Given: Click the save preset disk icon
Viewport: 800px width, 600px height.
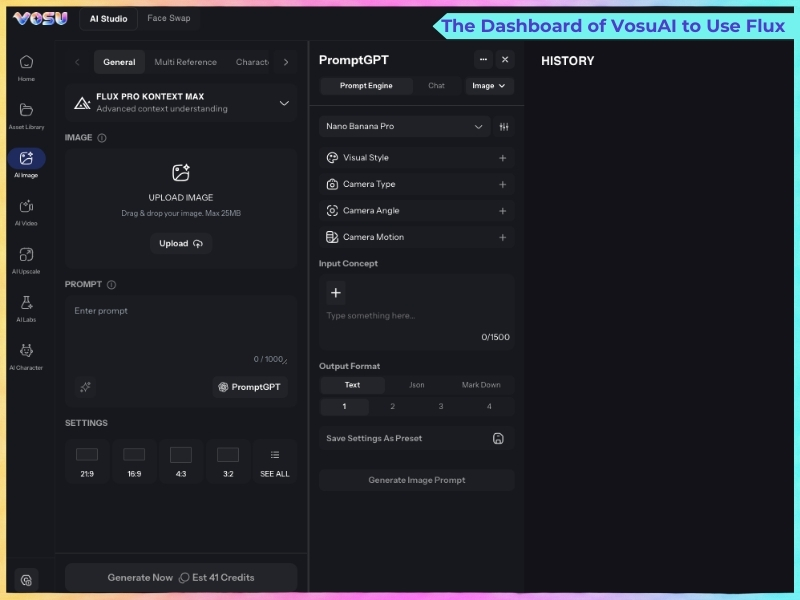Looking at the screenshot, I should click(498, 438).
